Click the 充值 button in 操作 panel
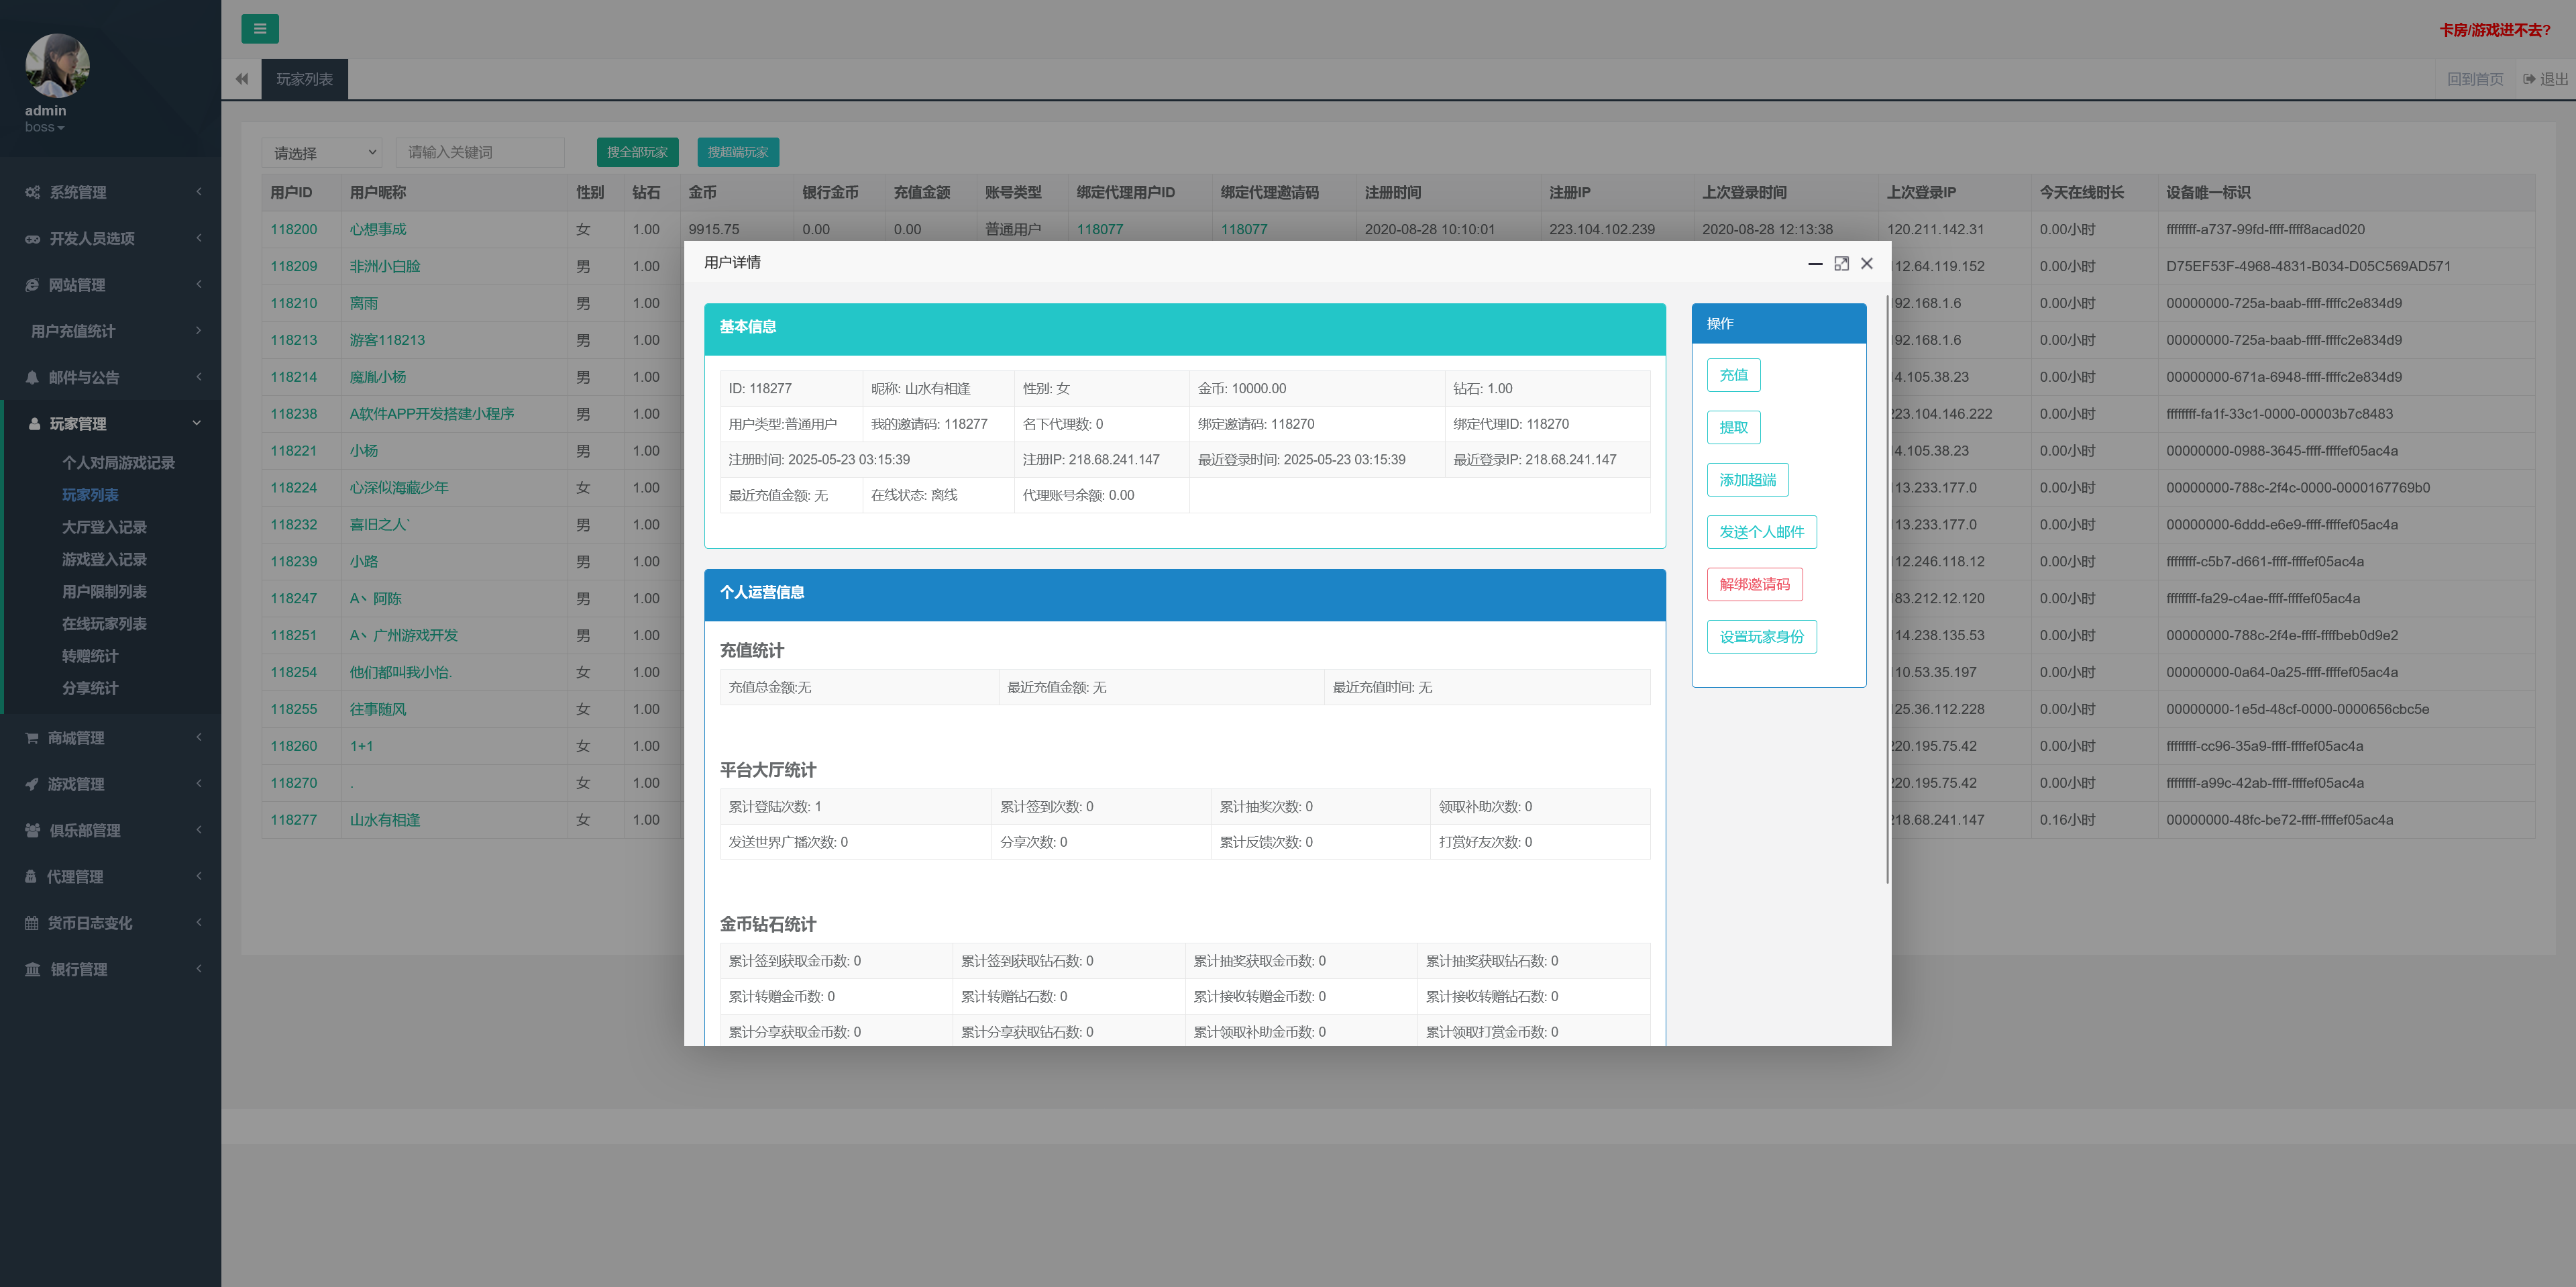This screenshot has height=1287, width=2576. pyautogui.click(x=1733, y=375)
